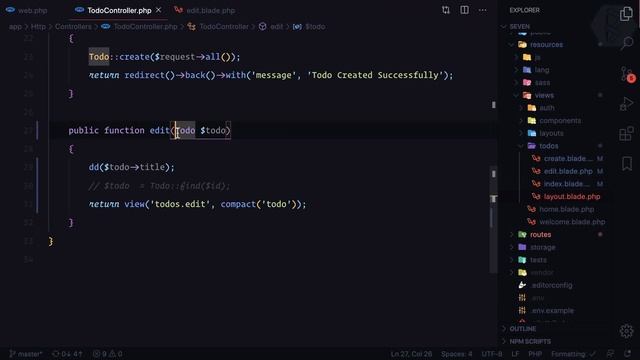
Task: Open edit.blade.php in the explorer tree
Action: click(567, 171)
